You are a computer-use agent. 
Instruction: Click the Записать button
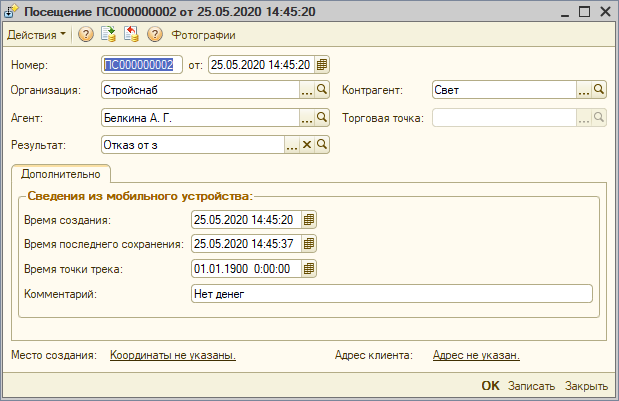click(x=531, y=386)
